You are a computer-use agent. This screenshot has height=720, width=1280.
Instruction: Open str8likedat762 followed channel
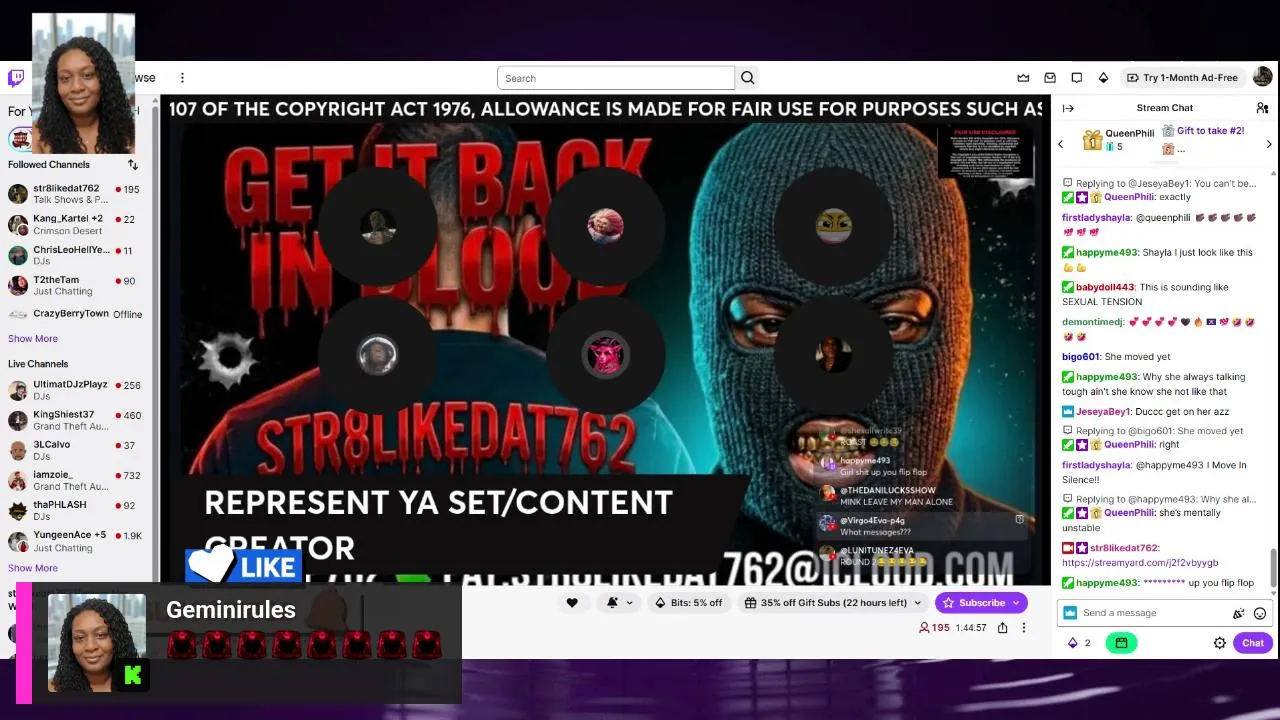pos(76,194)
